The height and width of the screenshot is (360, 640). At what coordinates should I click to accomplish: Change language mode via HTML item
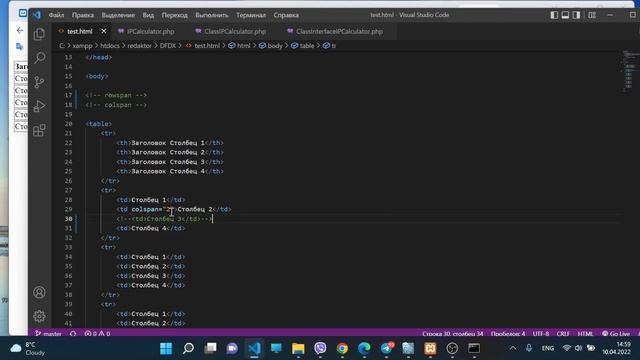[x=585, y=333]
